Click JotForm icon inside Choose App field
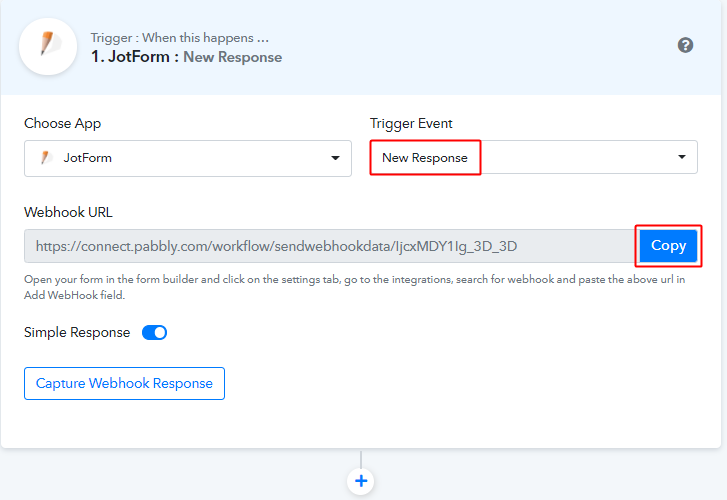Image resolution: width=727 pixels, height=500 pixels. (46, 158)
